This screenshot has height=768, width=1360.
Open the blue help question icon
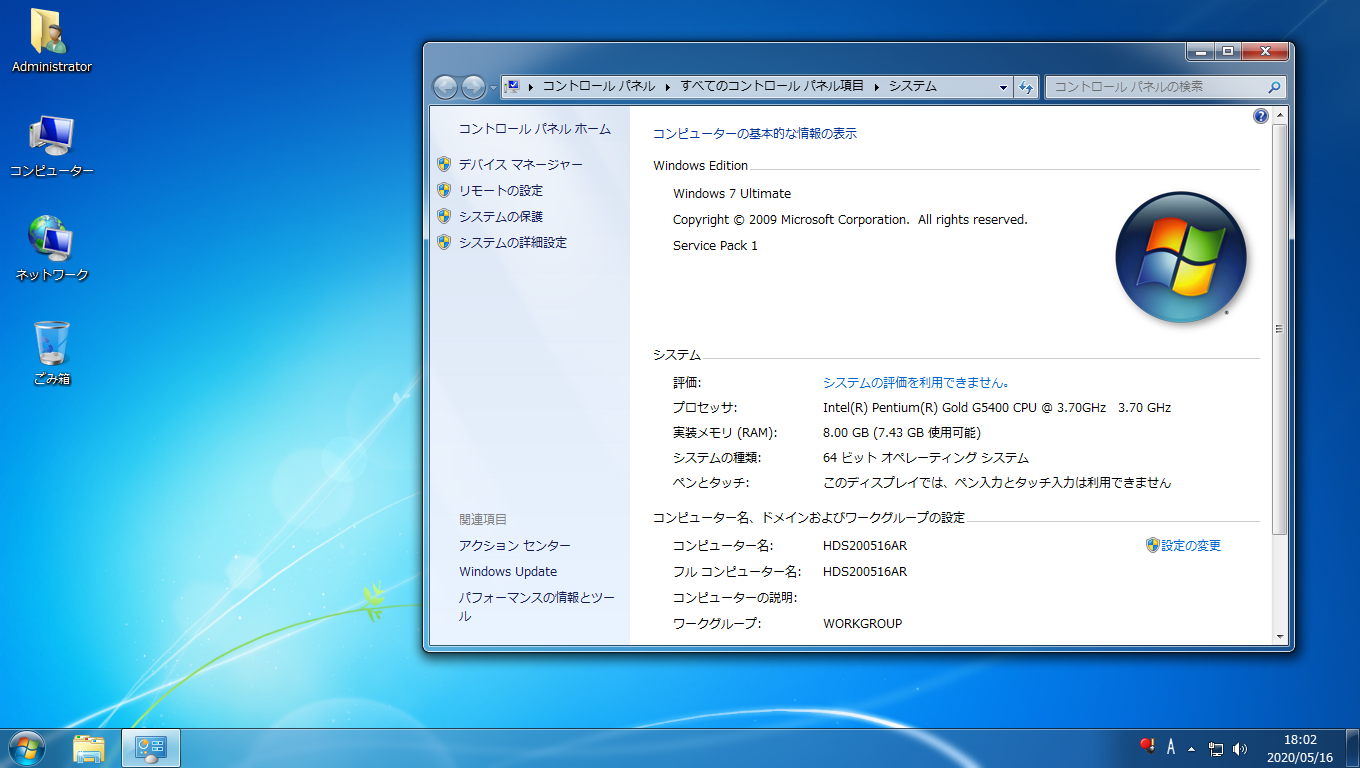[x=1260, y=117]
